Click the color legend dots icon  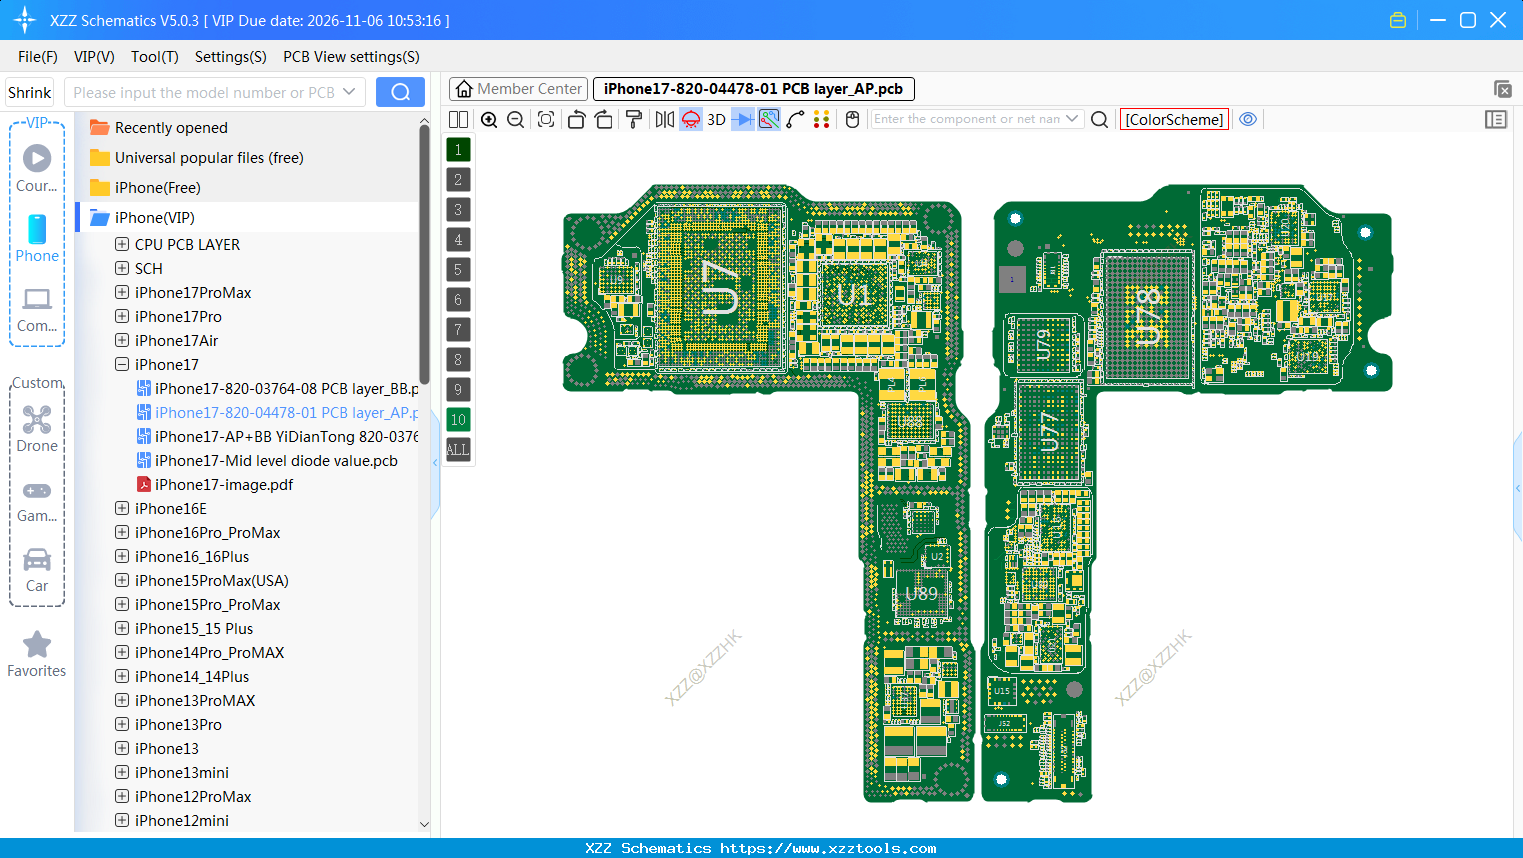(x=822, y=119)
